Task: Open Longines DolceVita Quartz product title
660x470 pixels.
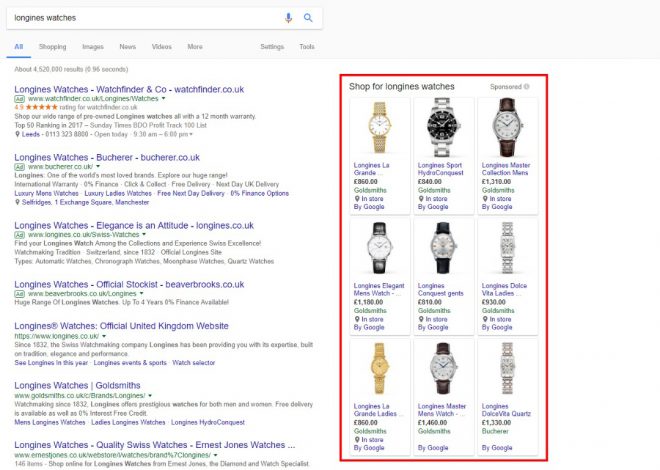Action: pos(506,410)
